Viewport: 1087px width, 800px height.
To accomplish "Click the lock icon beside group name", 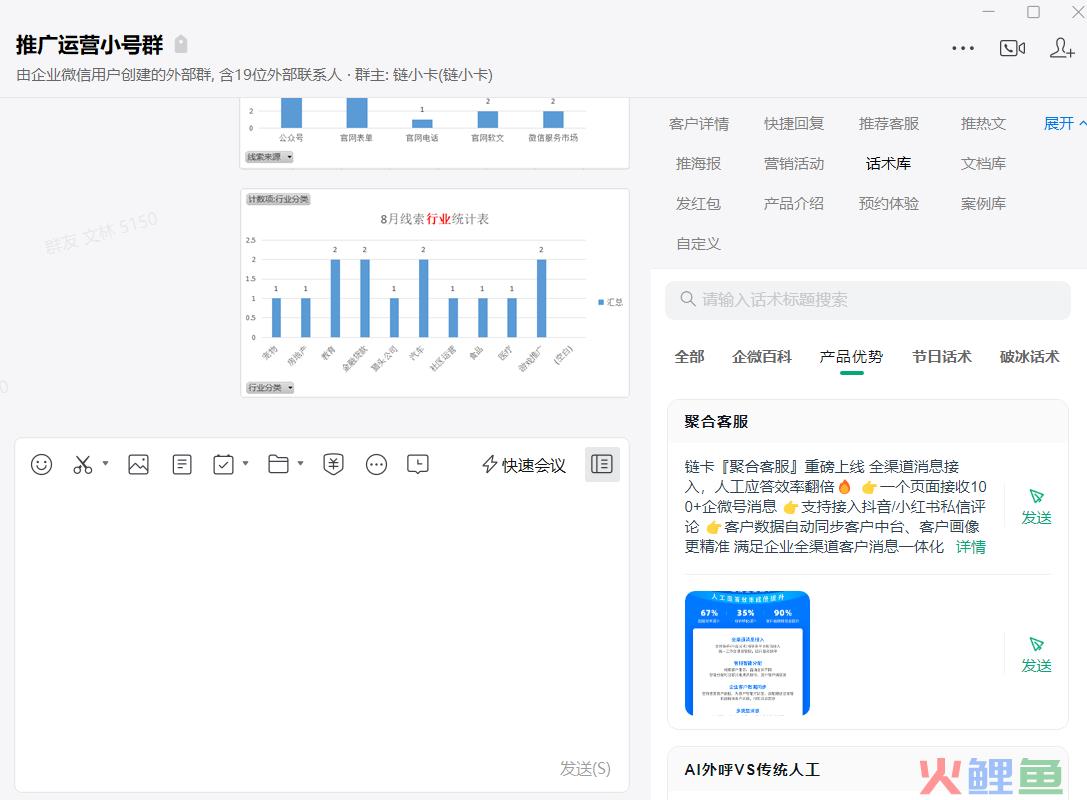I will click(181, 44).
